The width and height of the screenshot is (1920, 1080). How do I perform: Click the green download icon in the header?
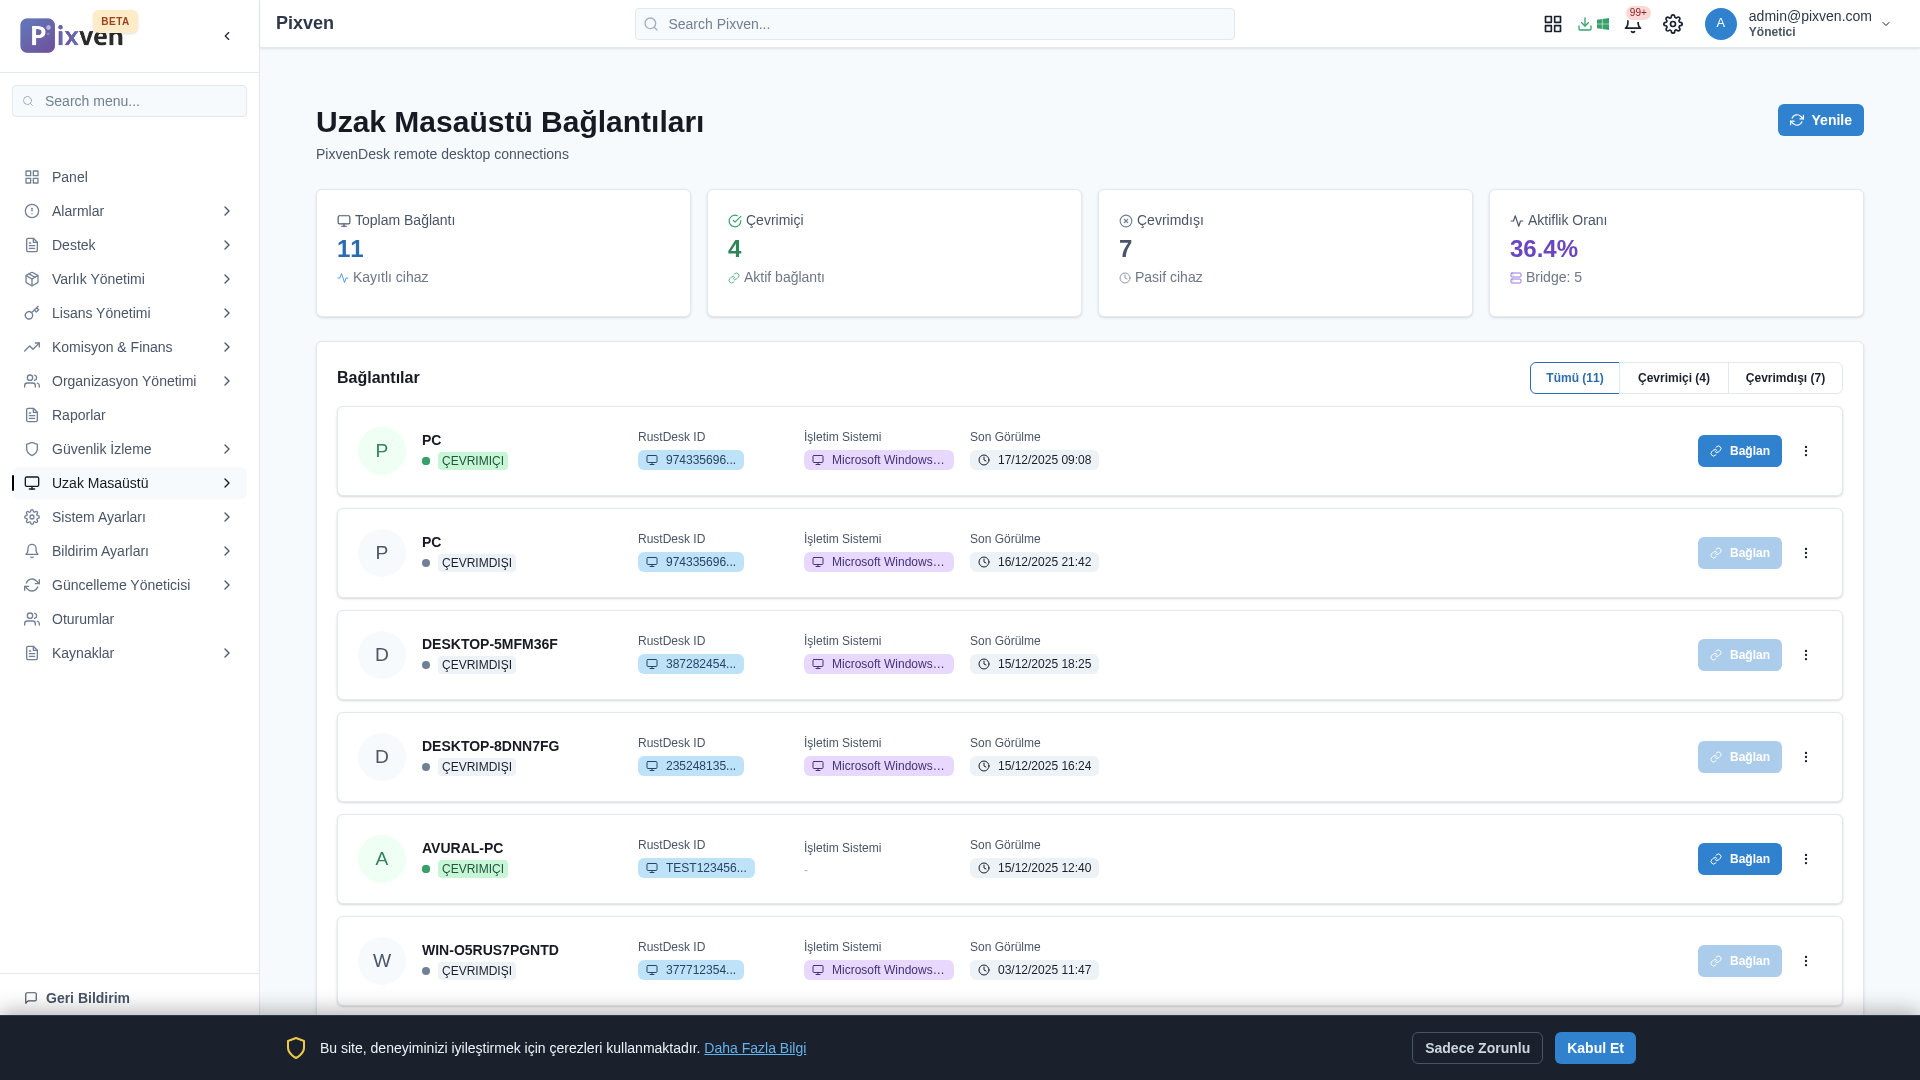click(x=1585, y=23)
